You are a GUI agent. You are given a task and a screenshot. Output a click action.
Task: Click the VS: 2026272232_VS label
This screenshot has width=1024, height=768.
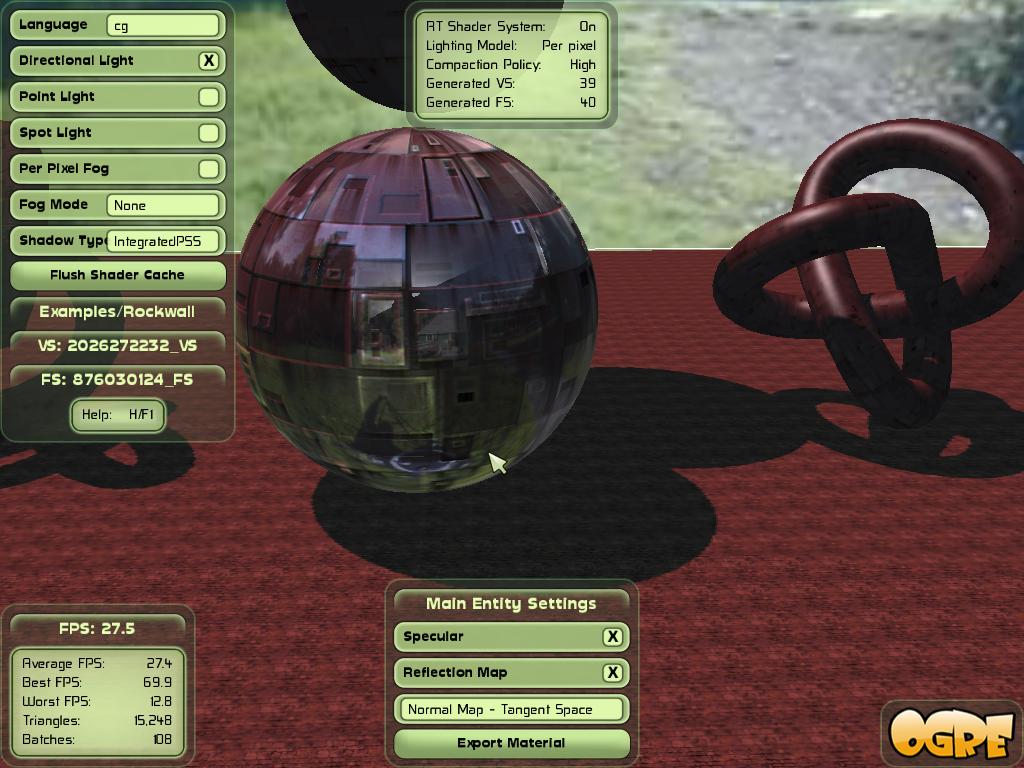pos(118,345)
